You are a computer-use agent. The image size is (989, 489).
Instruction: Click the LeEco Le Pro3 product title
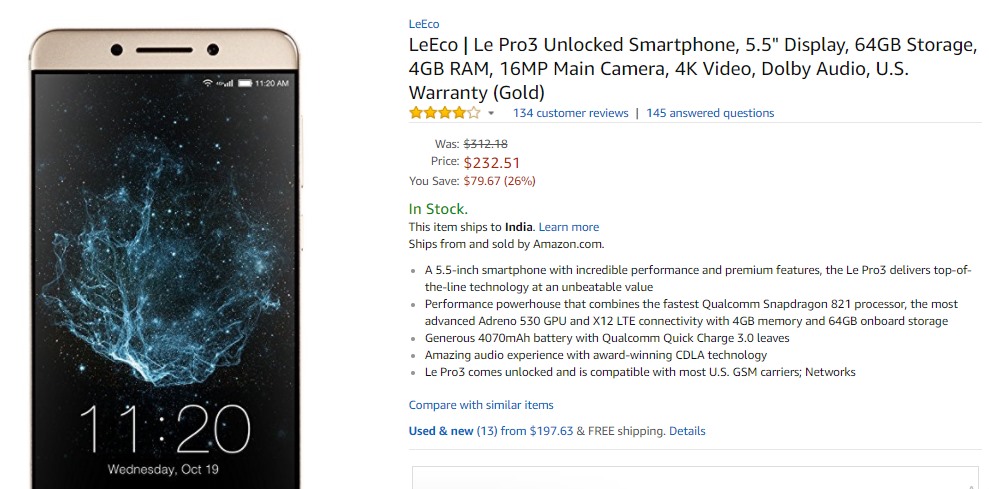[693, 69]
